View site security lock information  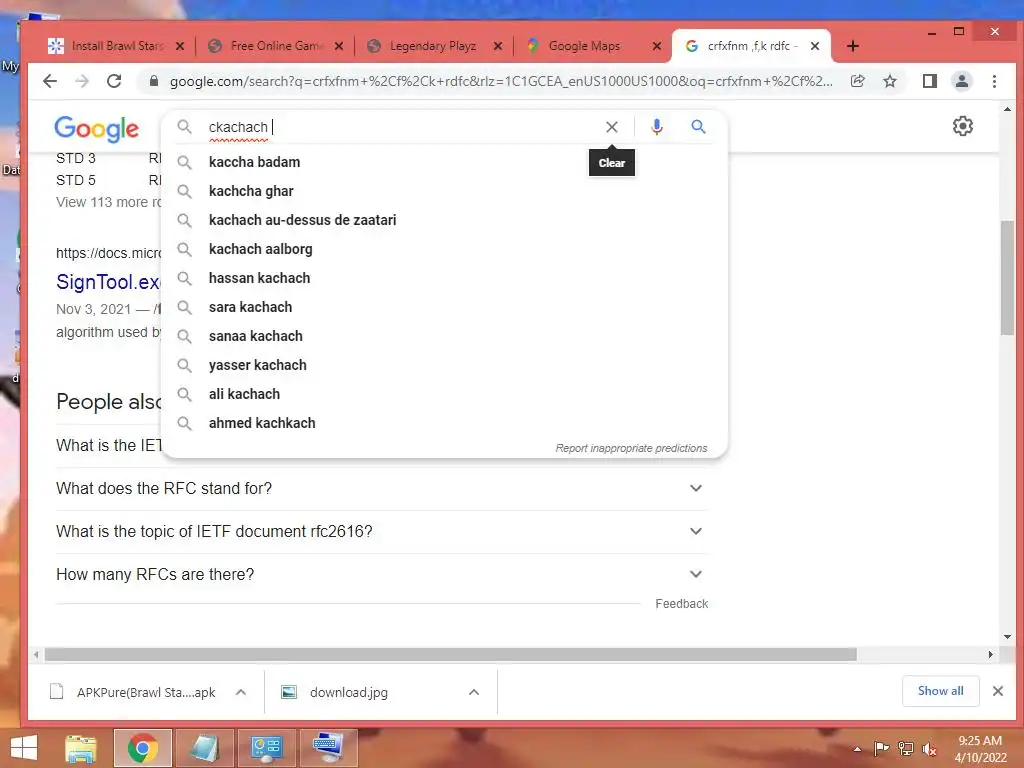153,81
